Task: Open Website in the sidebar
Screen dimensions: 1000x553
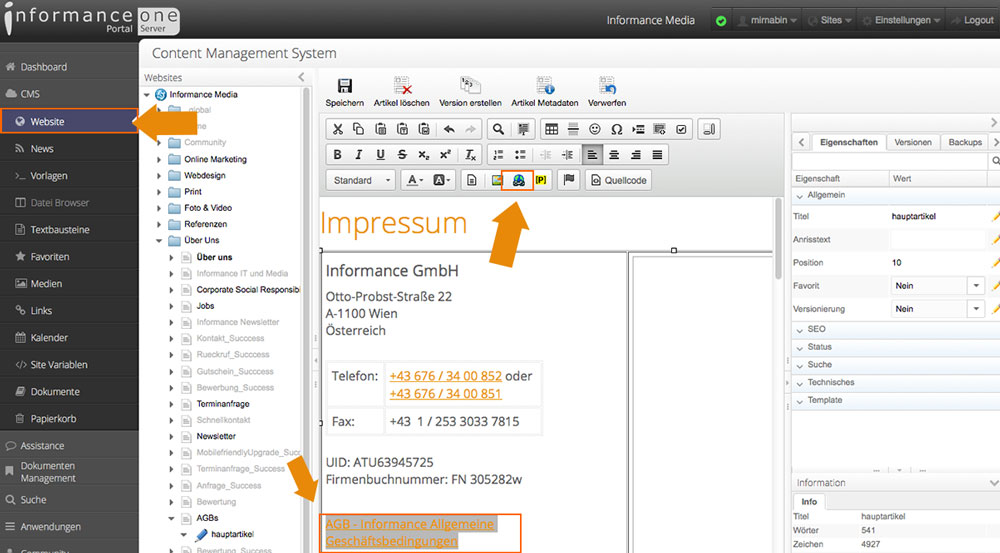Action: (x=69, y=121)
